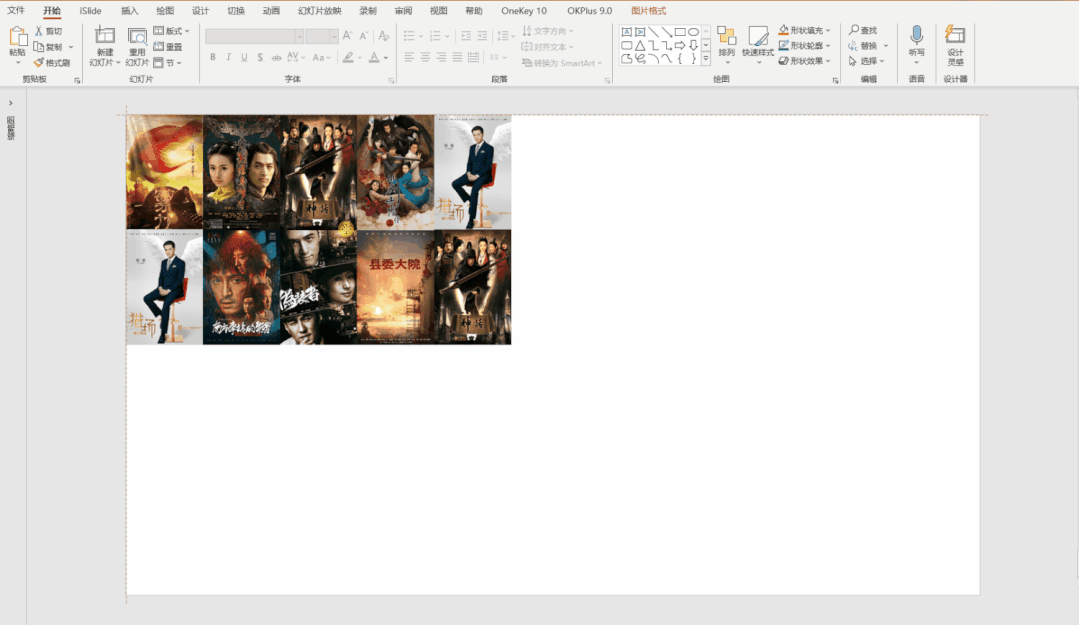Viewport: 1079px width, 625px height.
Task: Switch to the Insert (插入) tab
Action: pos(129,10)
